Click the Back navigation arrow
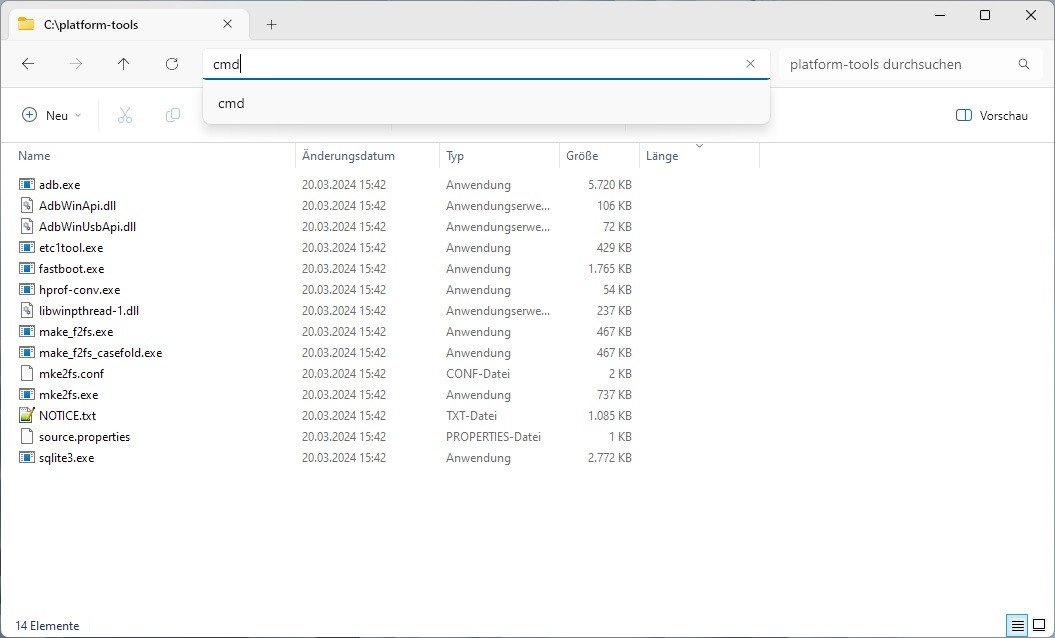This screenshot has height=638, width=1055. (x=28, y=64)
